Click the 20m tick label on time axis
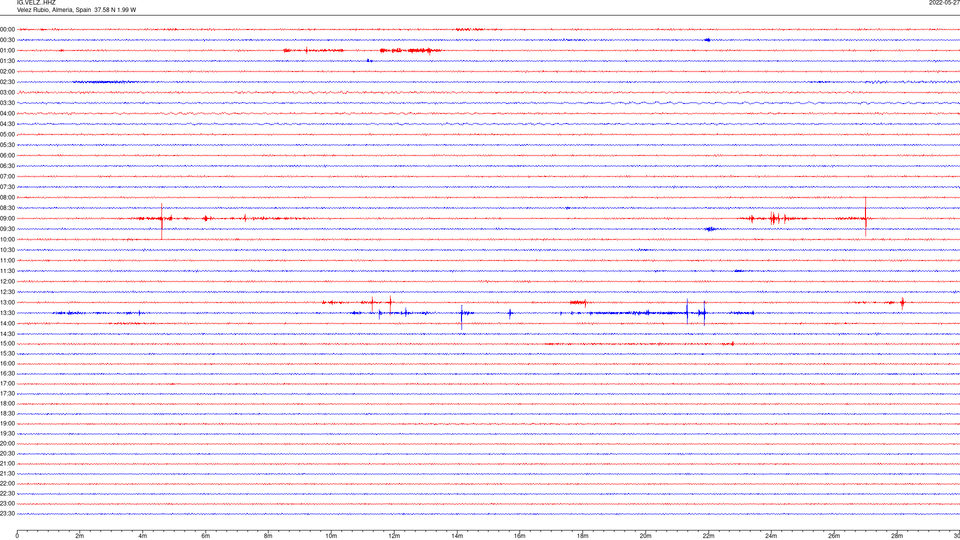 645,536
